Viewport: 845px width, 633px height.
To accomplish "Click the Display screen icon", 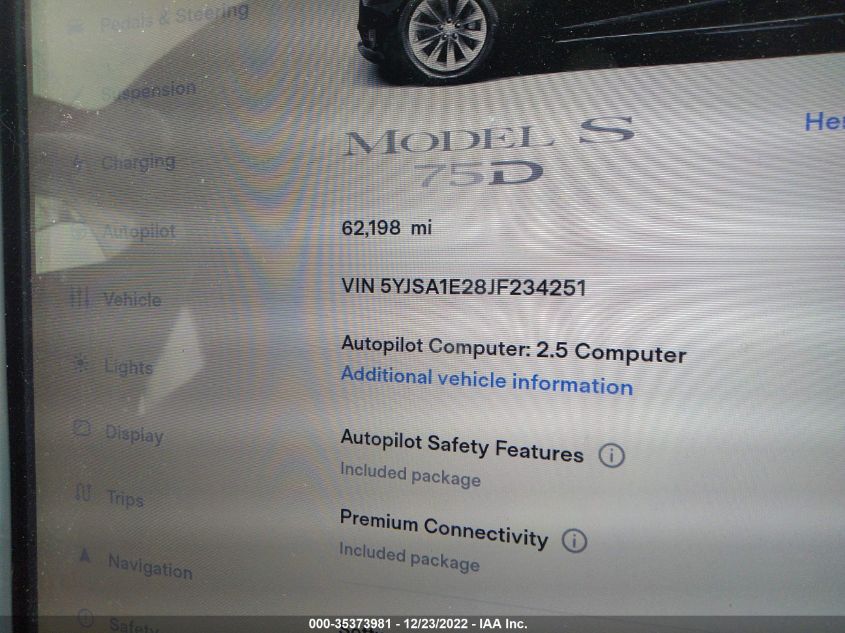I will tap(81, 428).
